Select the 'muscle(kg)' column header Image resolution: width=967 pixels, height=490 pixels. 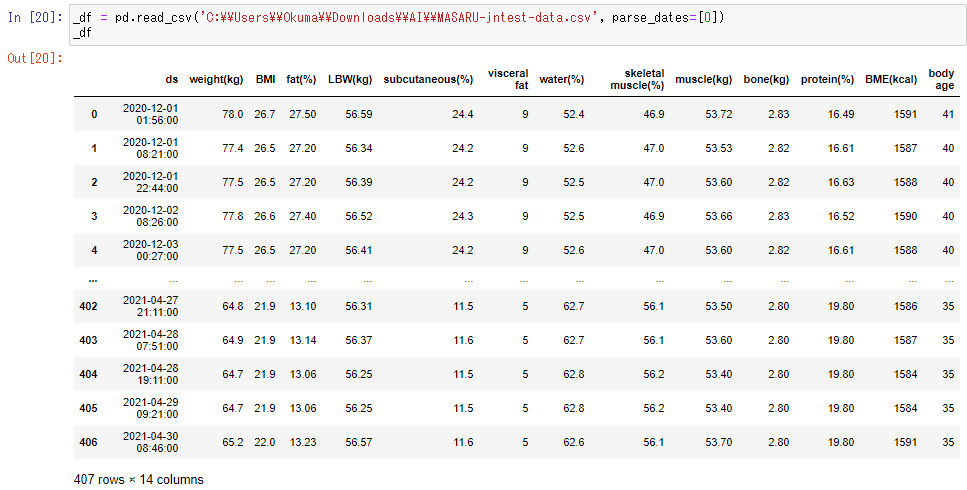tap(704, 80)
